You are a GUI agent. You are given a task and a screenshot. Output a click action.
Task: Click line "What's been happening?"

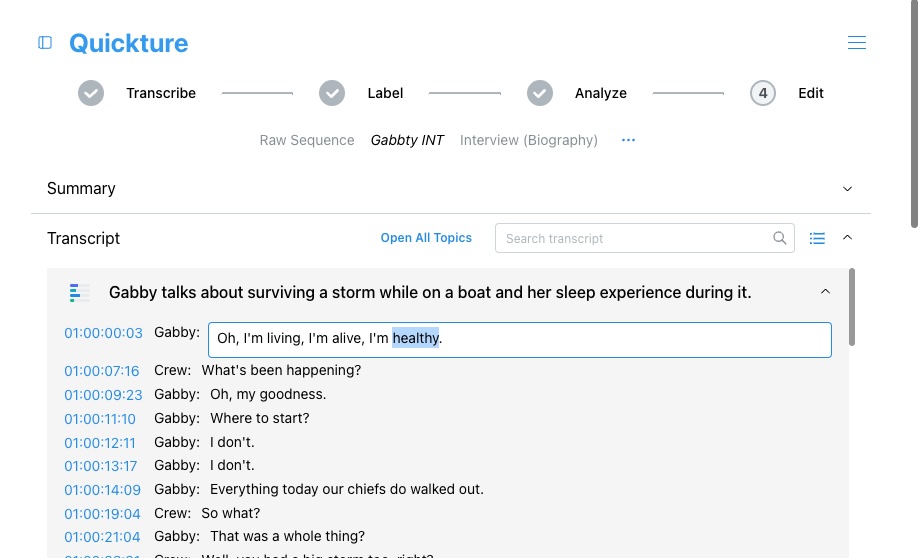pyautogui.click(x=282, y=370)
